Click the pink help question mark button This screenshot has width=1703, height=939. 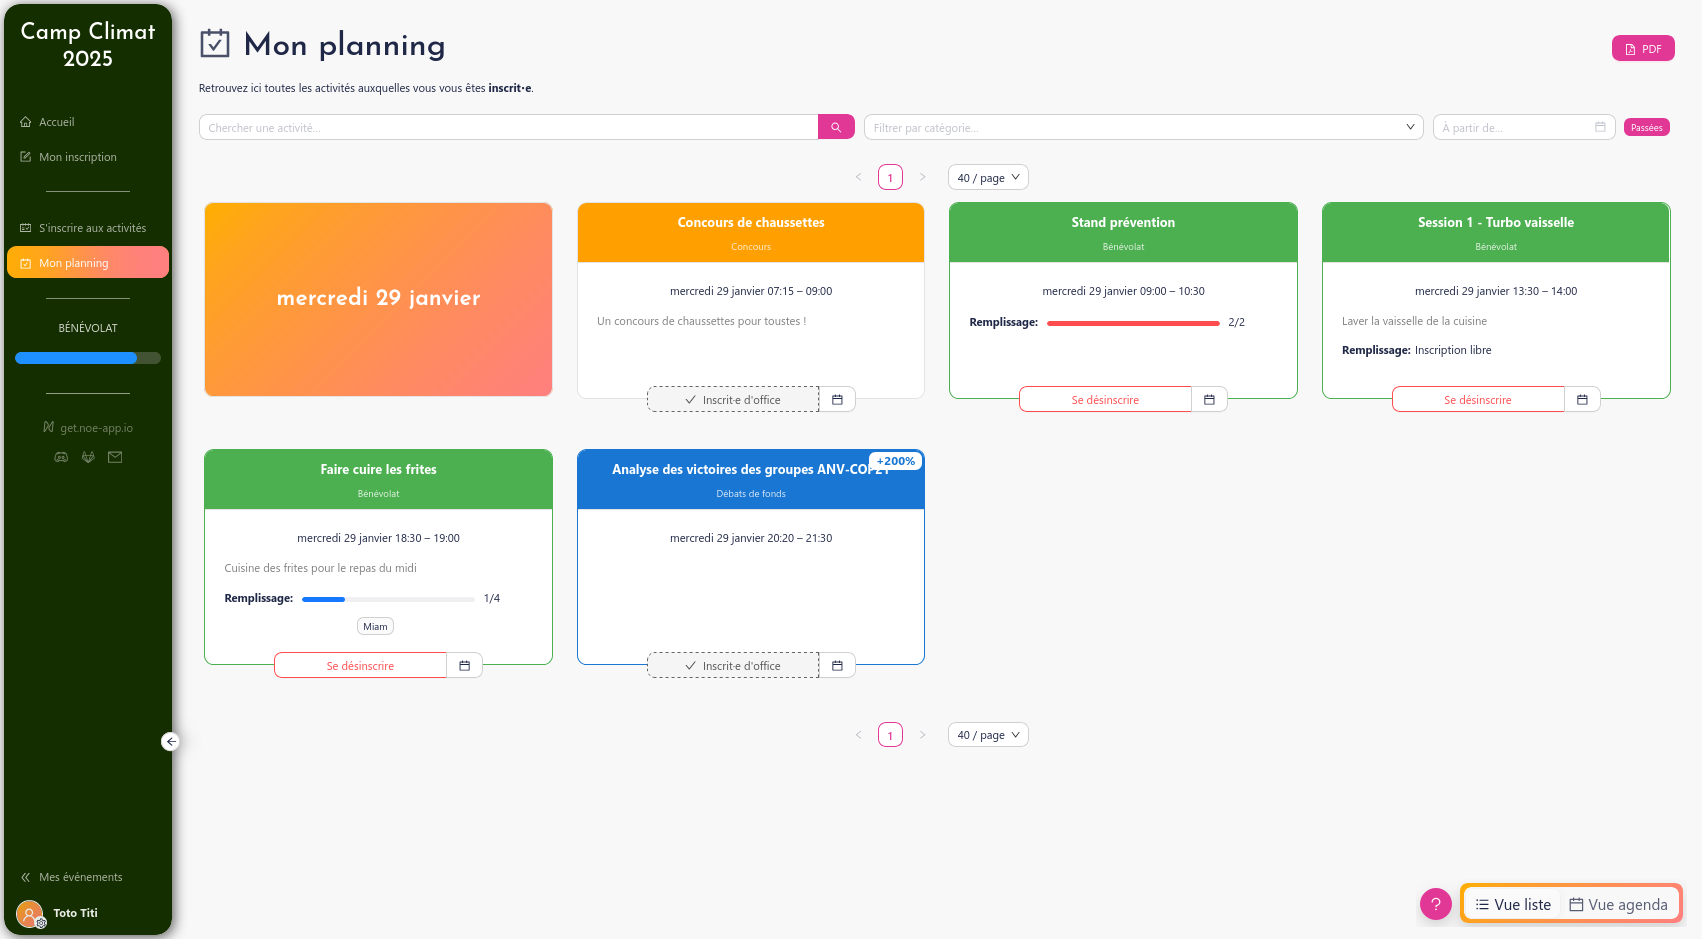point(1435,904)
